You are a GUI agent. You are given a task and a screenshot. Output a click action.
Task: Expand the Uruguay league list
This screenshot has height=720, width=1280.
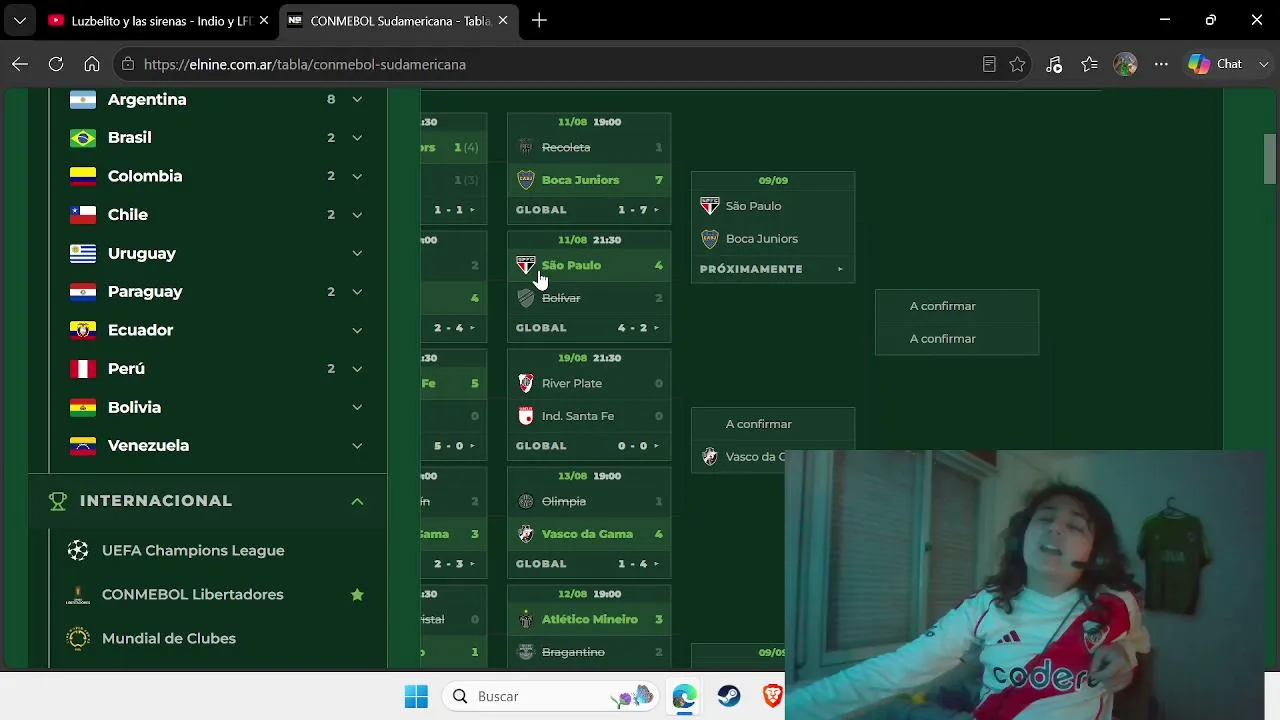click(x=357, y=253)
